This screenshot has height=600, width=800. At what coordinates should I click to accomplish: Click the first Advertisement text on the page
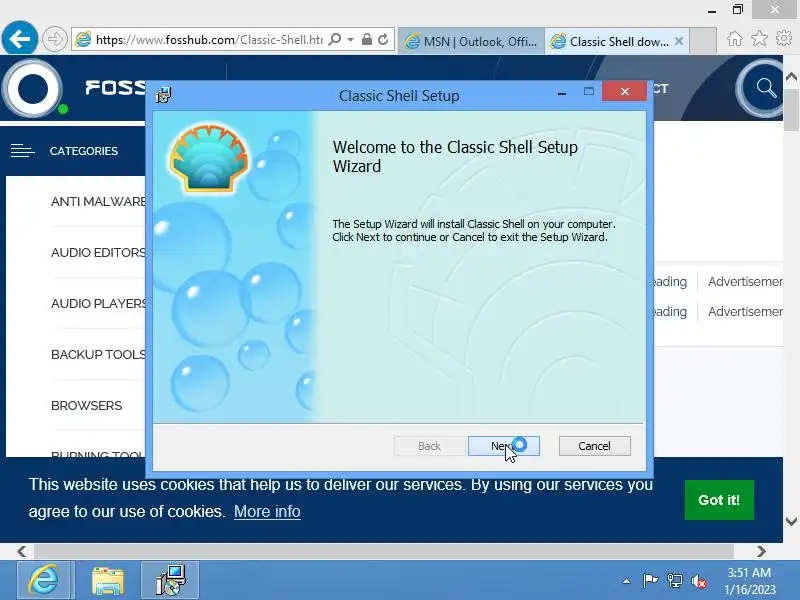click(x=745, y=282)
